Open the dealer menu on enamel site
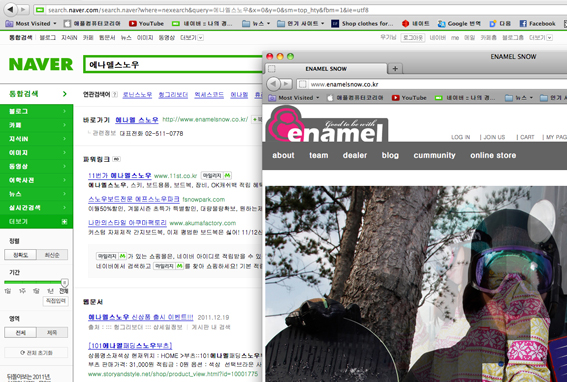Viewport: 567px width, 382px height. (x=355, y=155)
